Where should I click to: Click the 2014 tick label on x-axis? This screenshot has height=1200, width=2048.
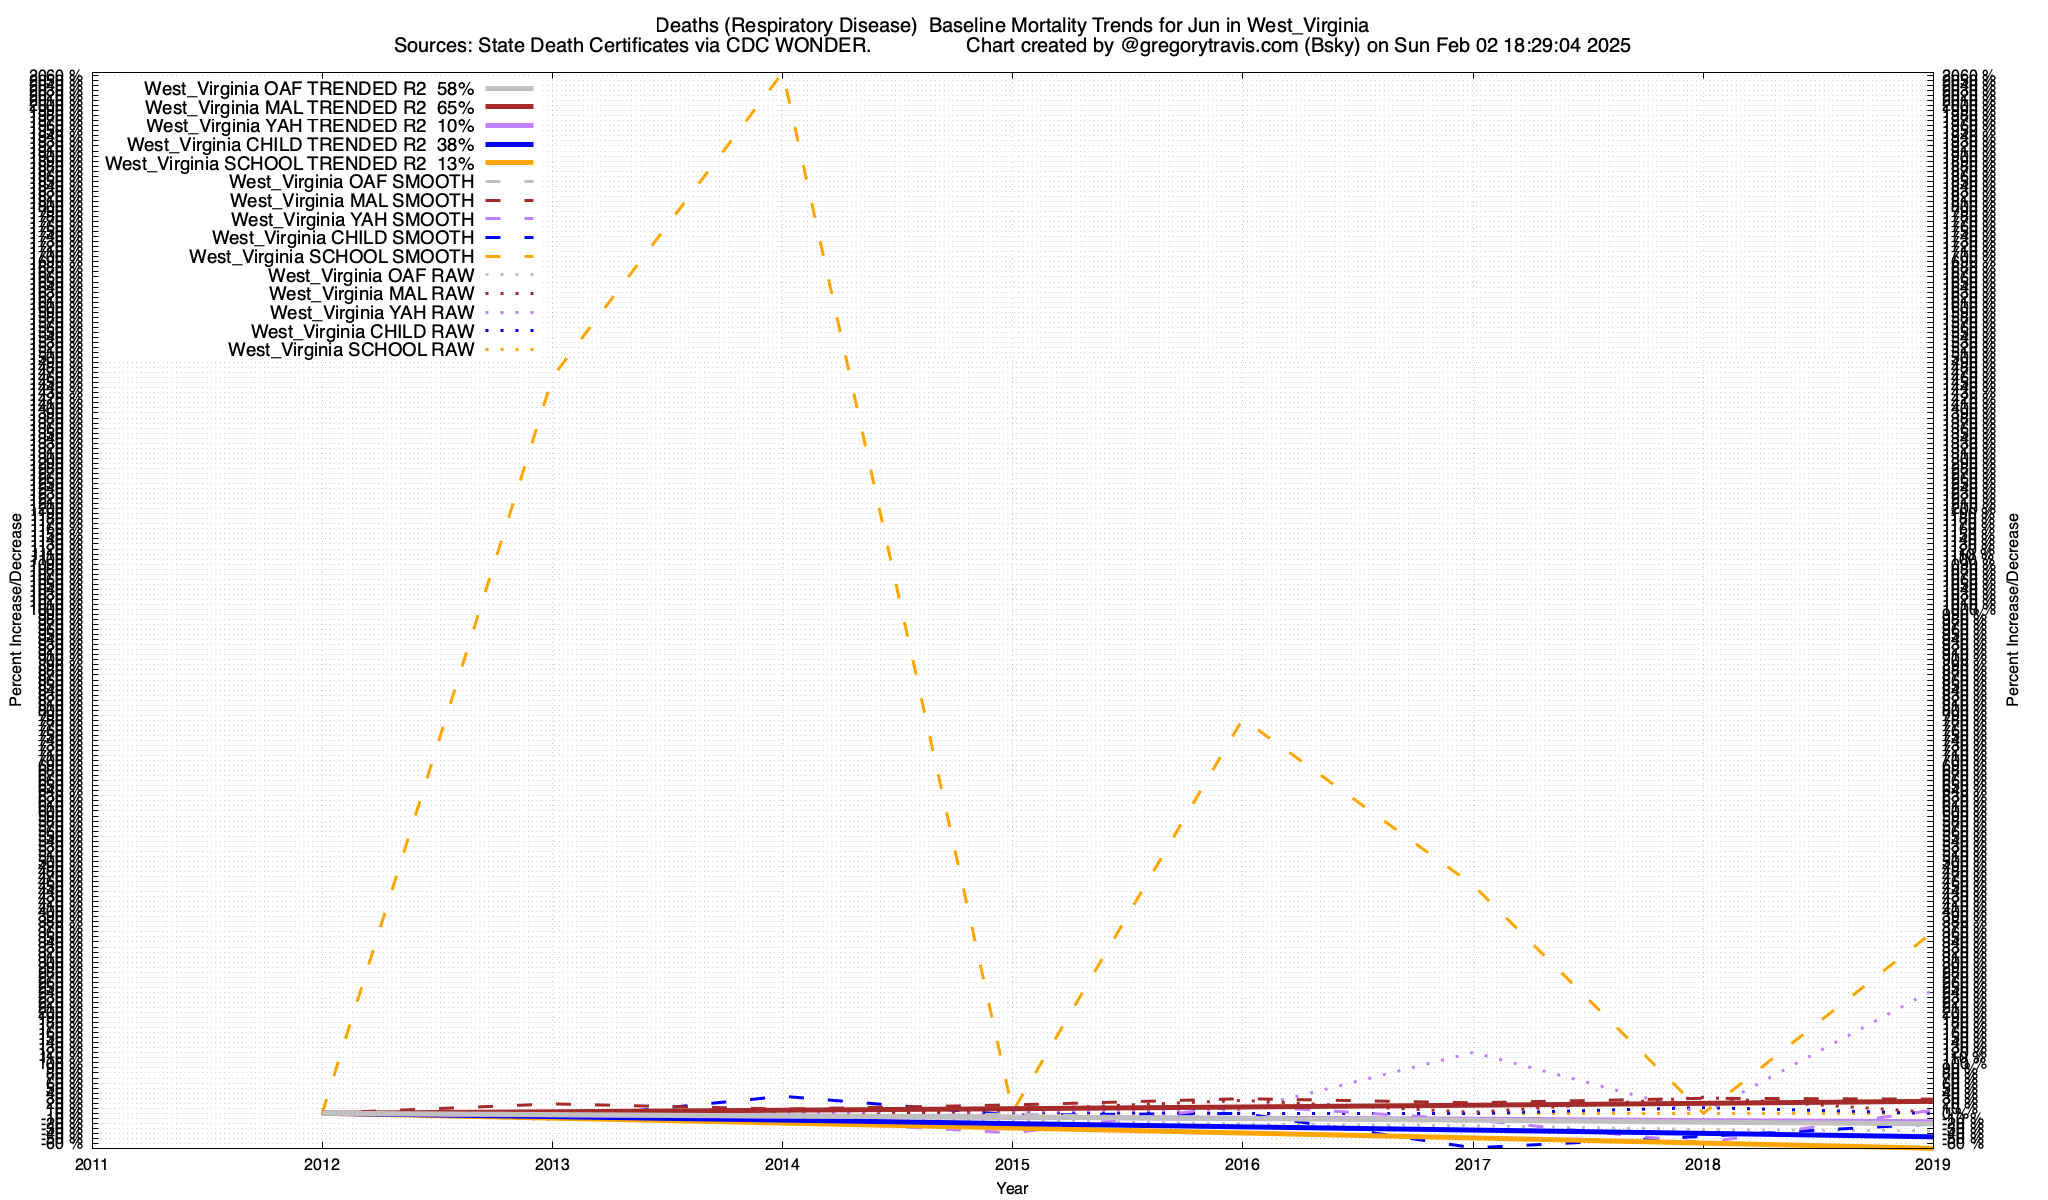click(782, 1164)
